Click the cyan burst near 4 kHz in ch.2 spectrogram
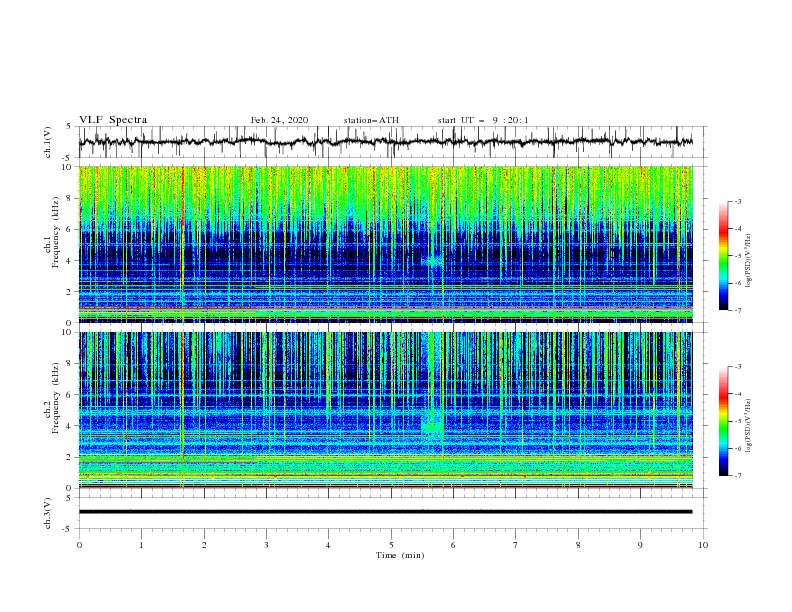The image size is (792, 612). pos(432,426)
